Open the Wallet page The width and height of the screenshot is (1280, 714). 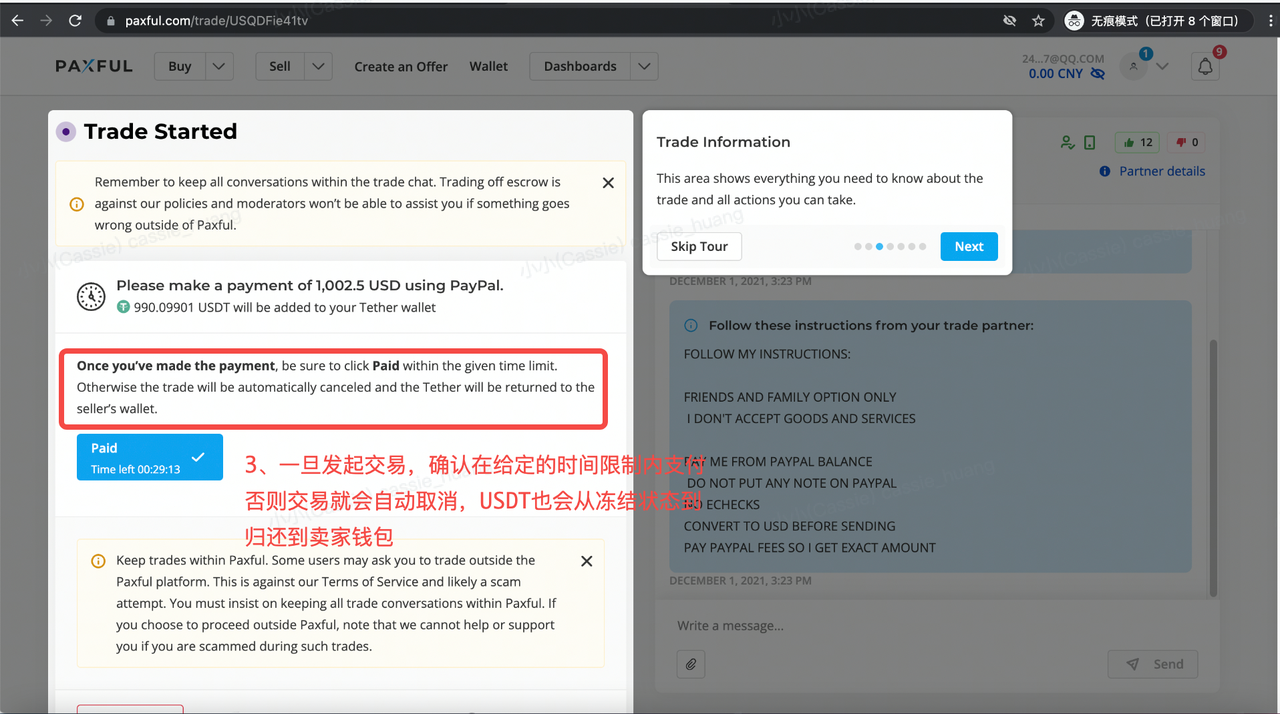[489, 66]
